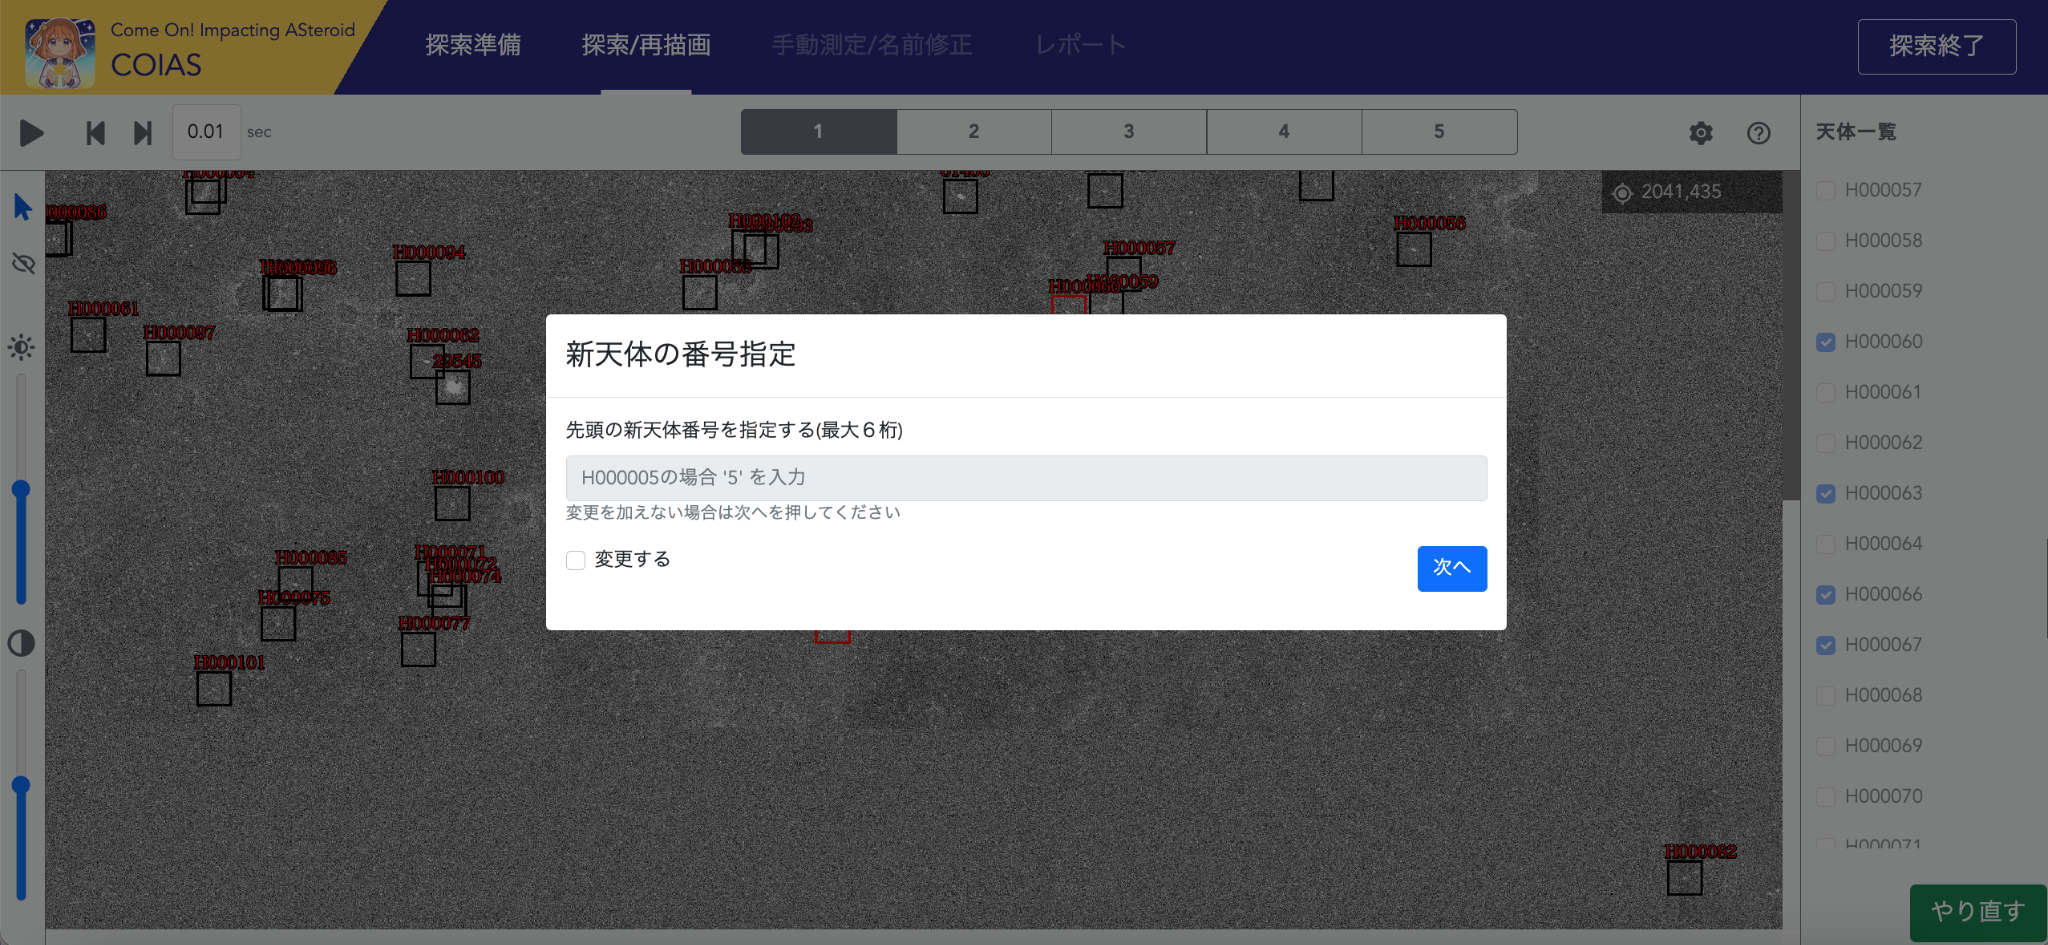The width and height of the screenshot is (2048, 945).
Task: Click the 探索終了 button
Action: point(1936,46)
